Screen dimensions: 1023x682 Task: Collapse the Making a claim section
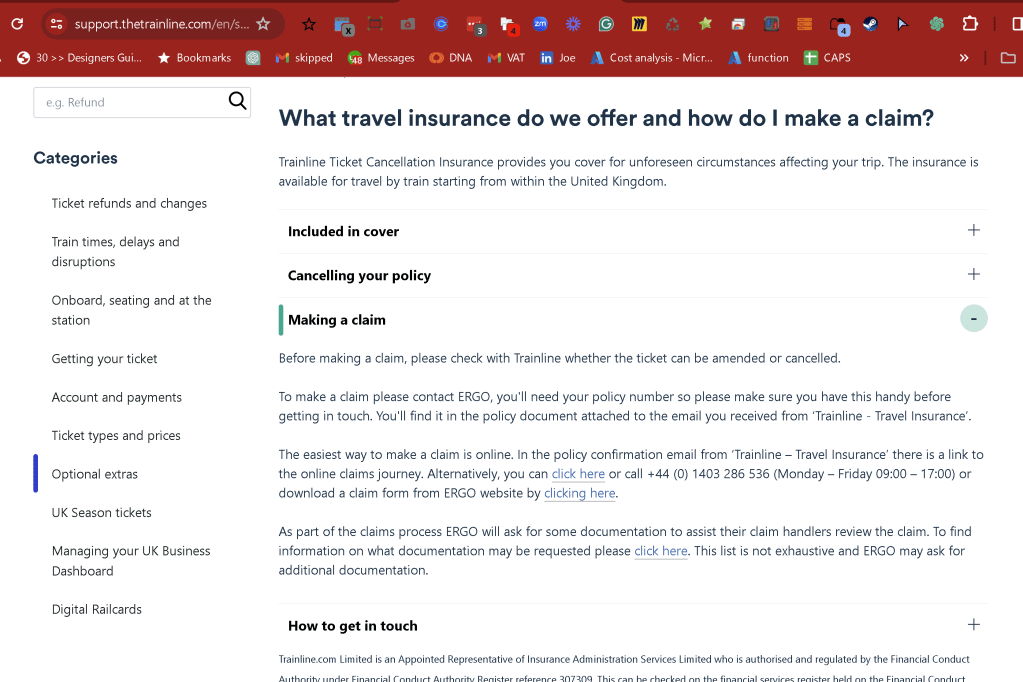click(x=973, y=318)
